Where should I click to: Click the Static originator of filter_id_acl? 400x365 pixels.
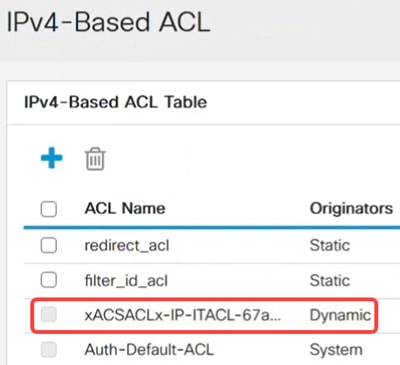click(x=330, y=280)
